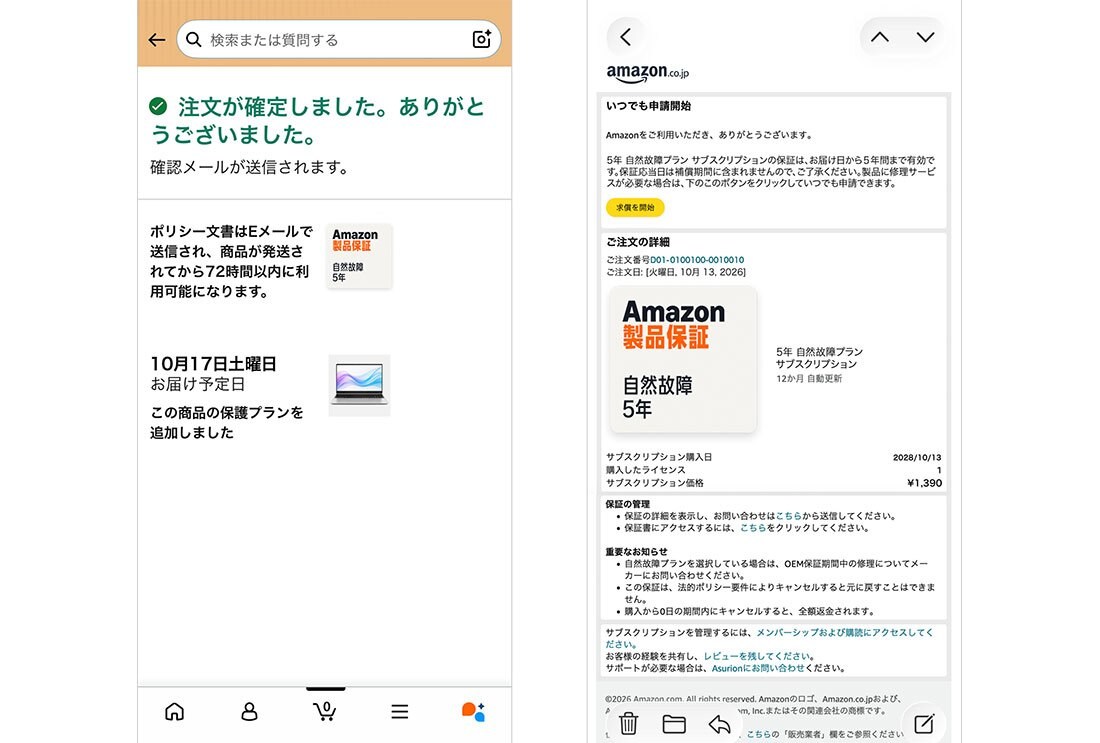This screenshot has width=1100, height=743.
Task: Go to previous email with up chevron
Action: tap(880, 37)
